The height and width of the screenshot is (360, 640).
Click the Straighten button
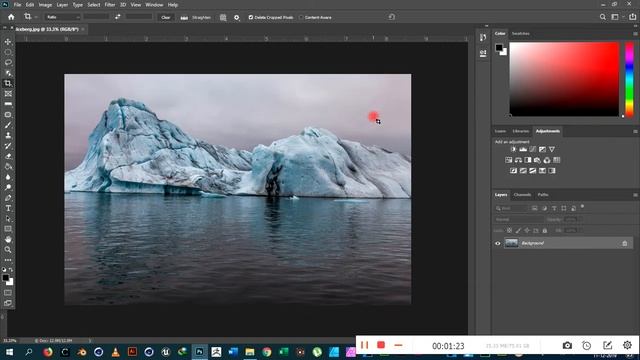(x=196, y=18)
